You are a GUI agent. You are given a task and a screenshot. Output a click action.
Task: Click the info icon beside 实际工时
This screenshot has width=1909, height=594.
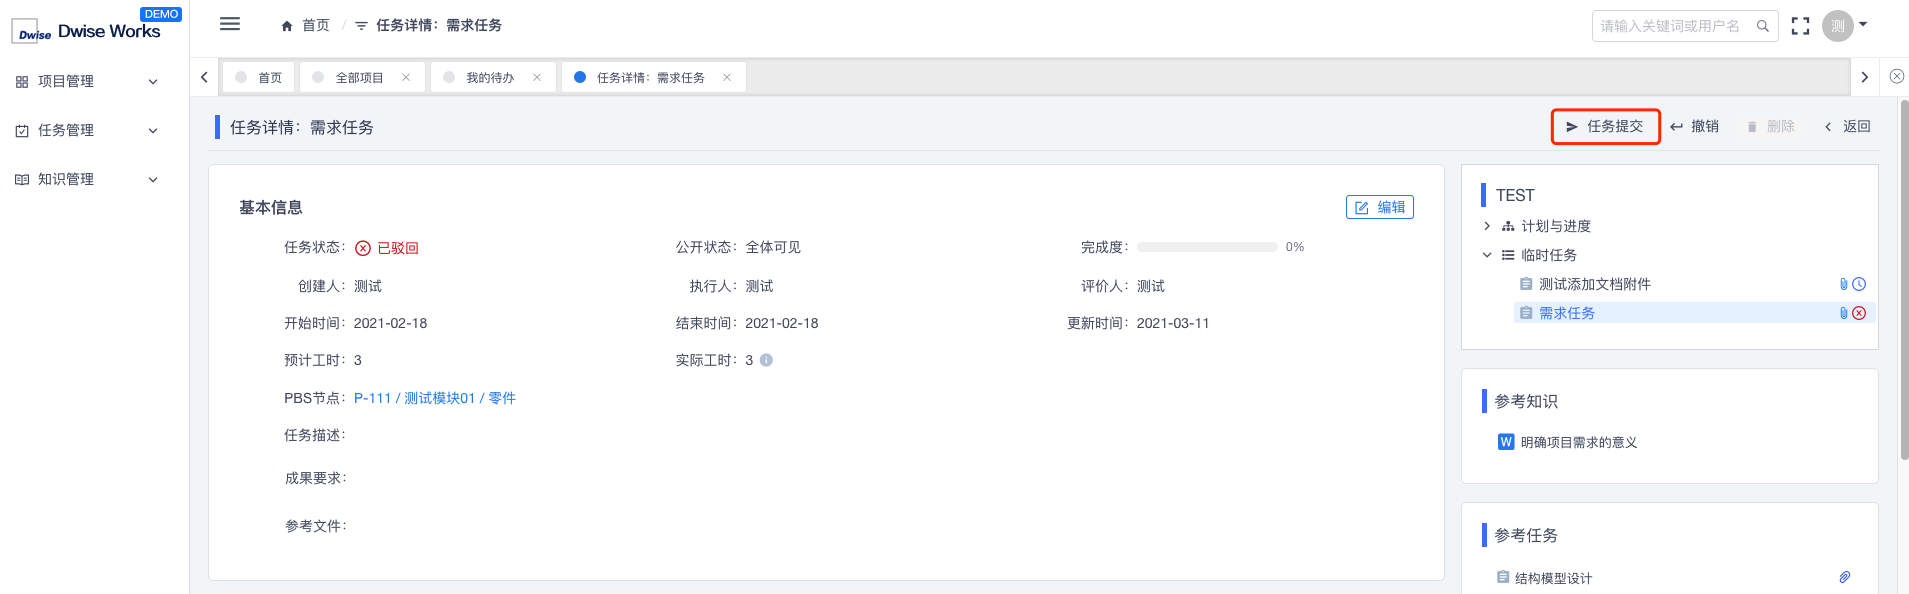pos(766,360)
